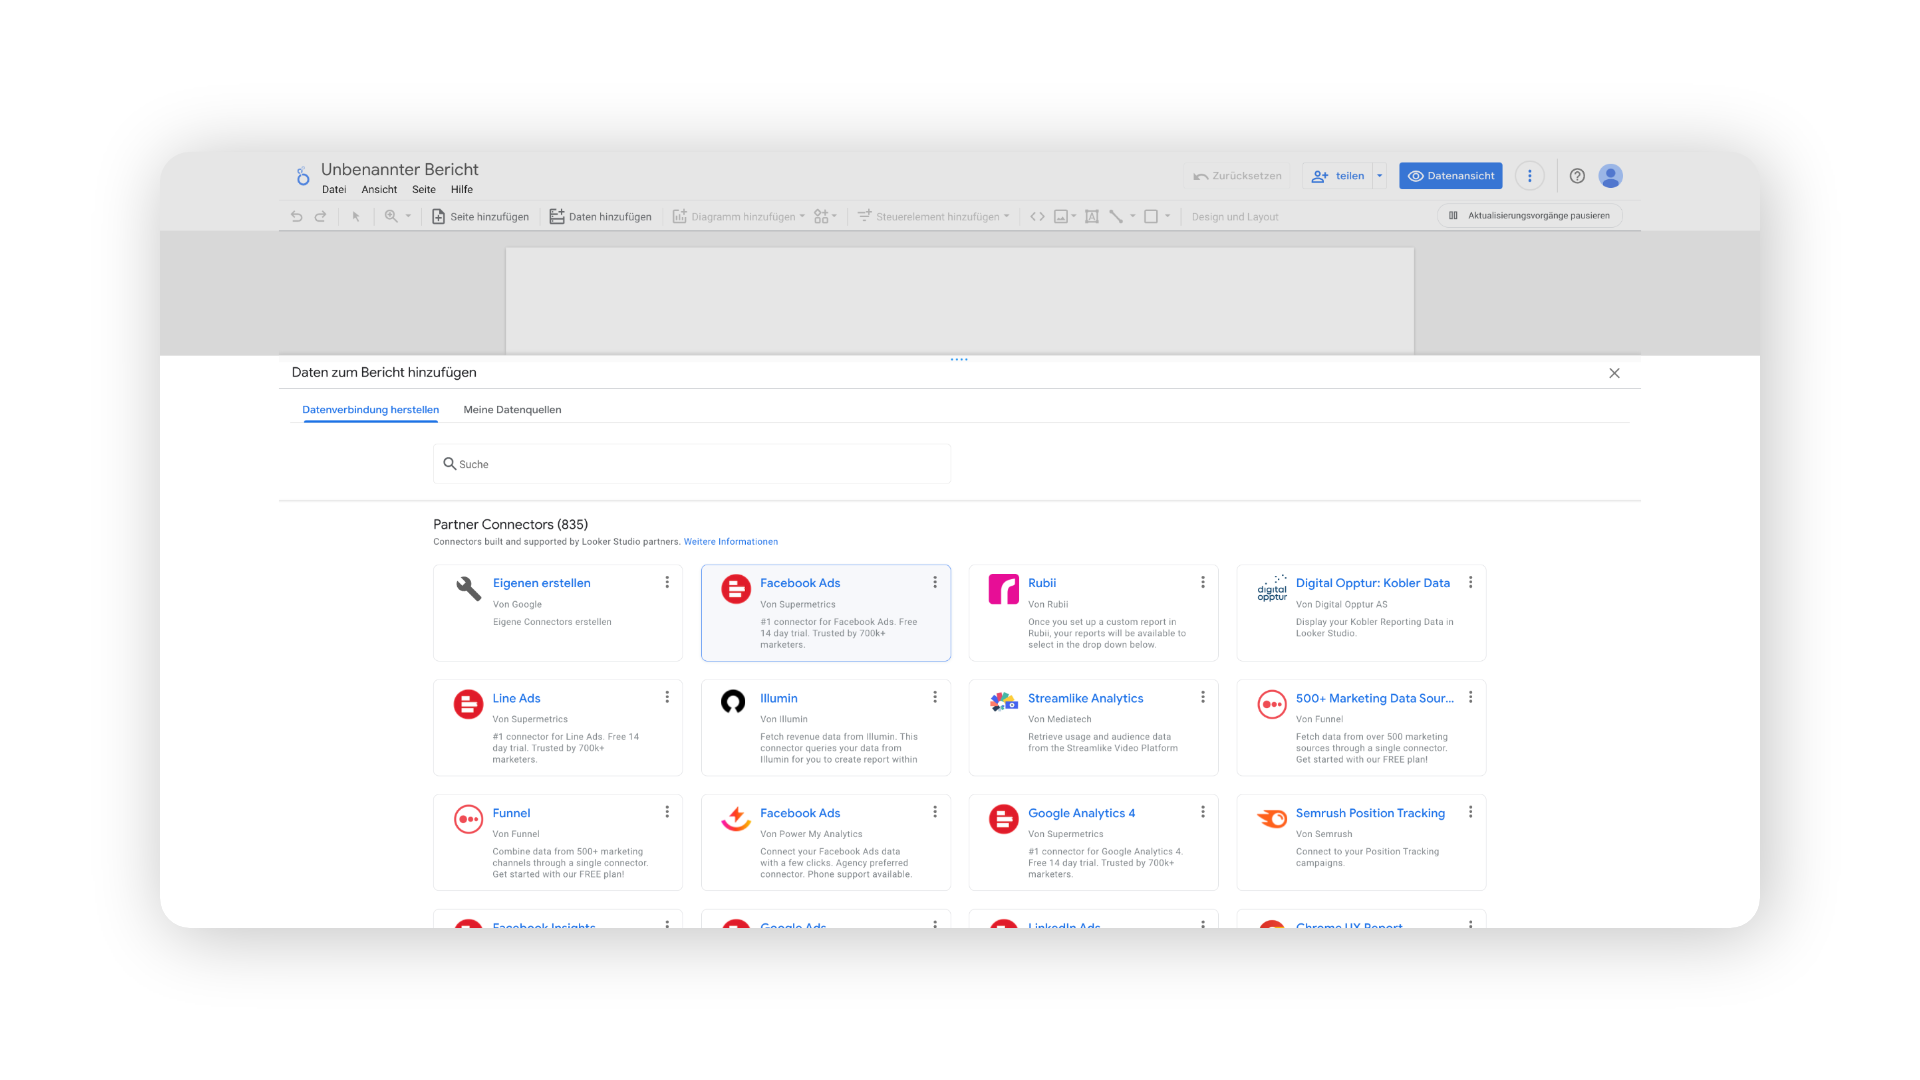
Task: Open the Datei menu
Action: 334,190
